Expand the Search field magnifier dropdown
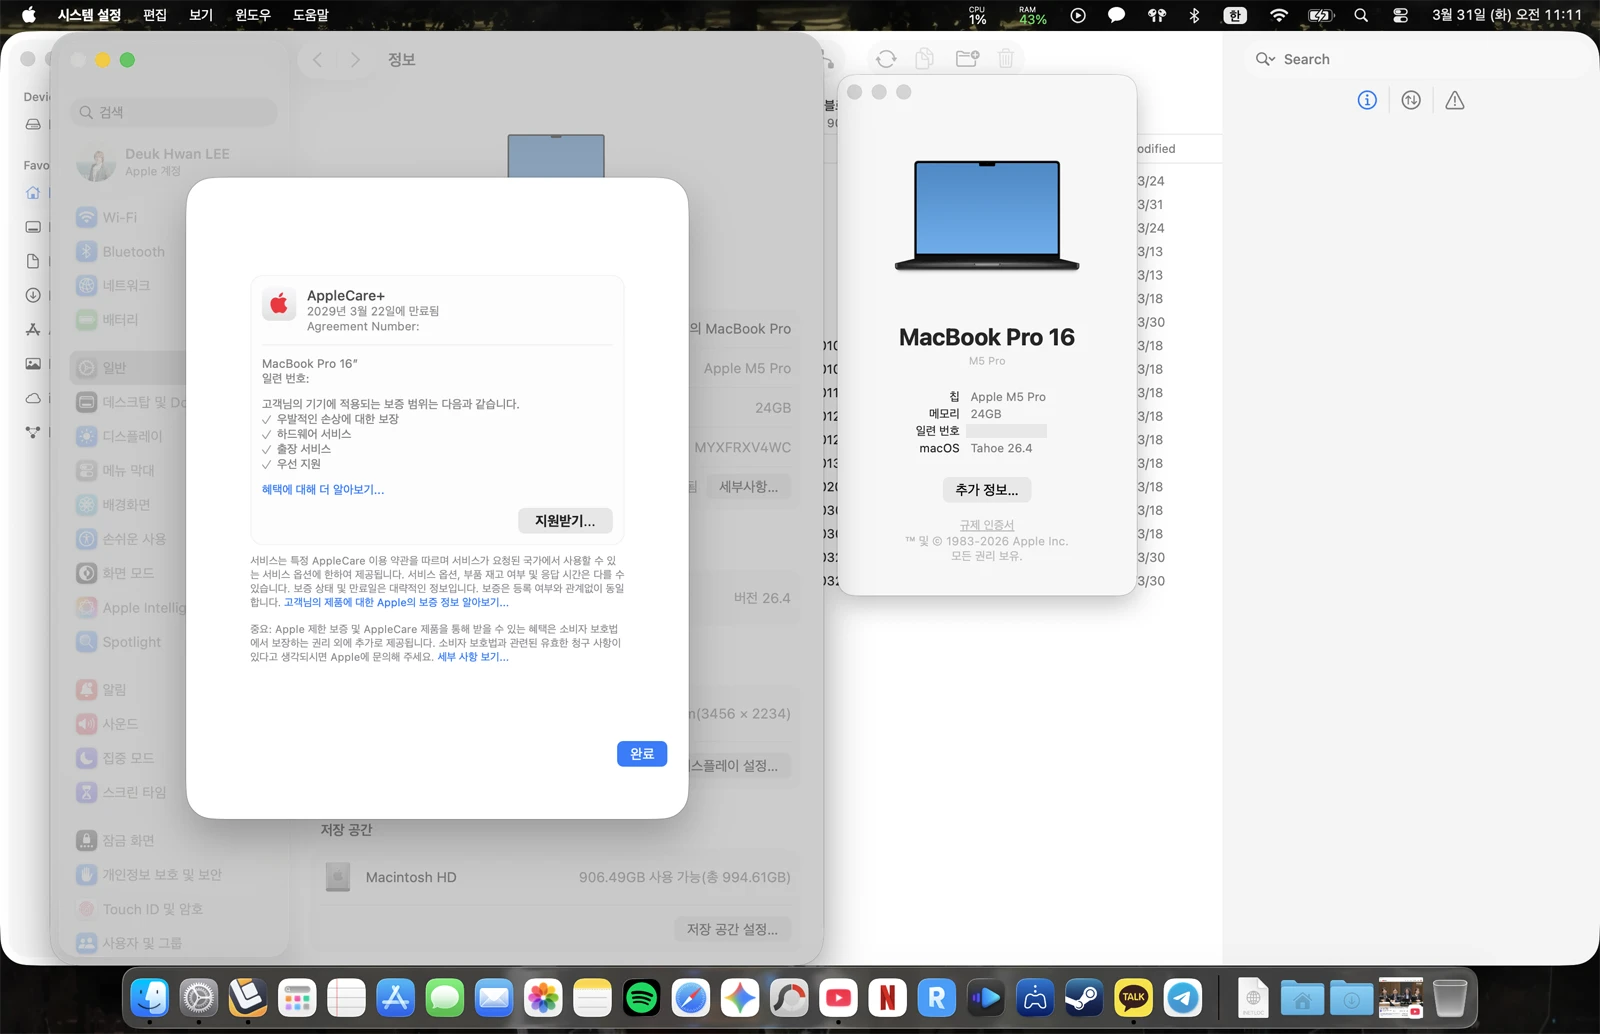The width and height of the screenshot is (1600, 1034). tap(1265, 59)
